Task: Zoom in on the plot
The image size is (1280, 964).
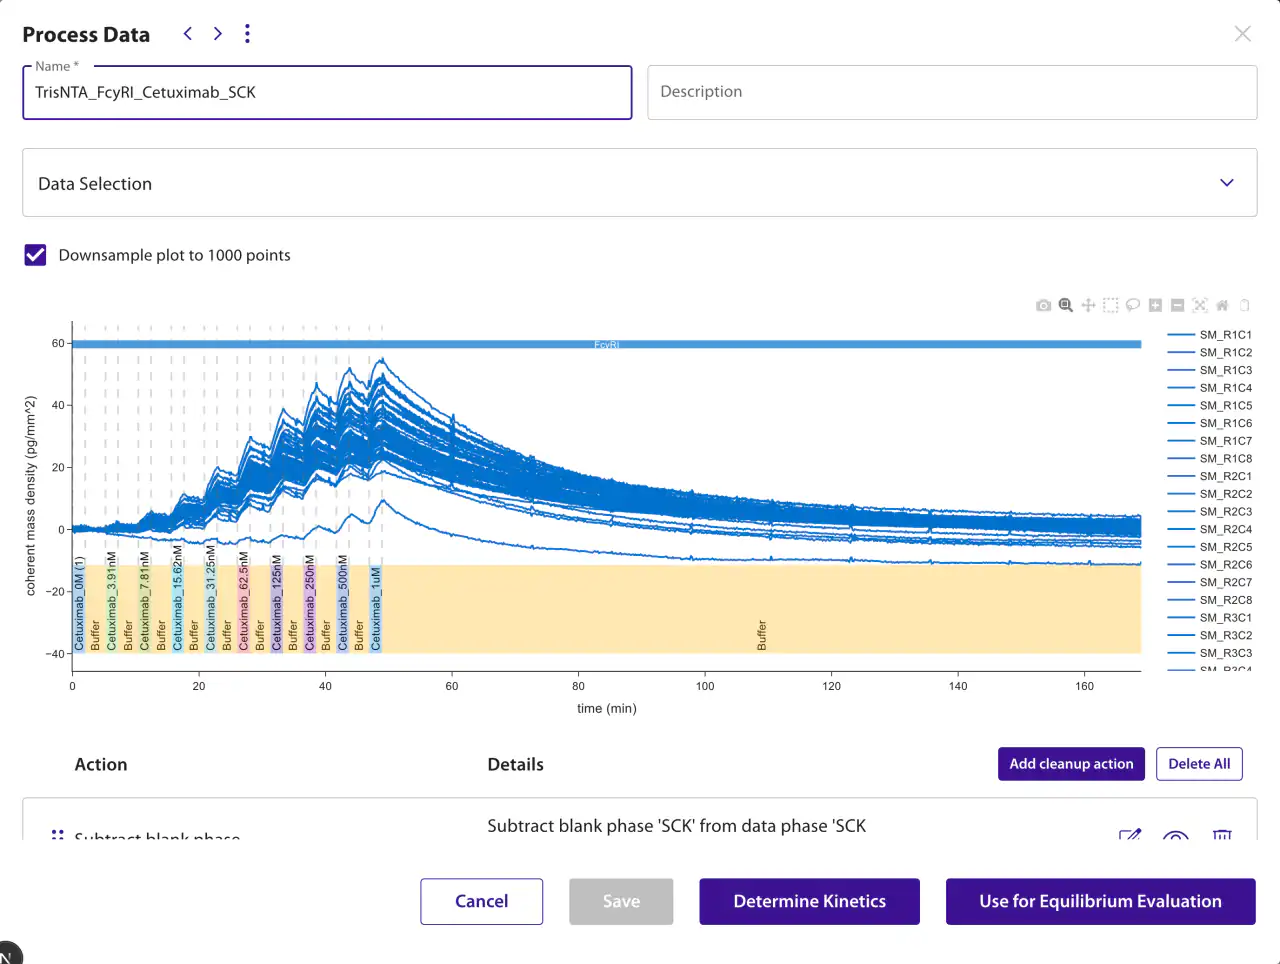Action: pos(1155,305)
